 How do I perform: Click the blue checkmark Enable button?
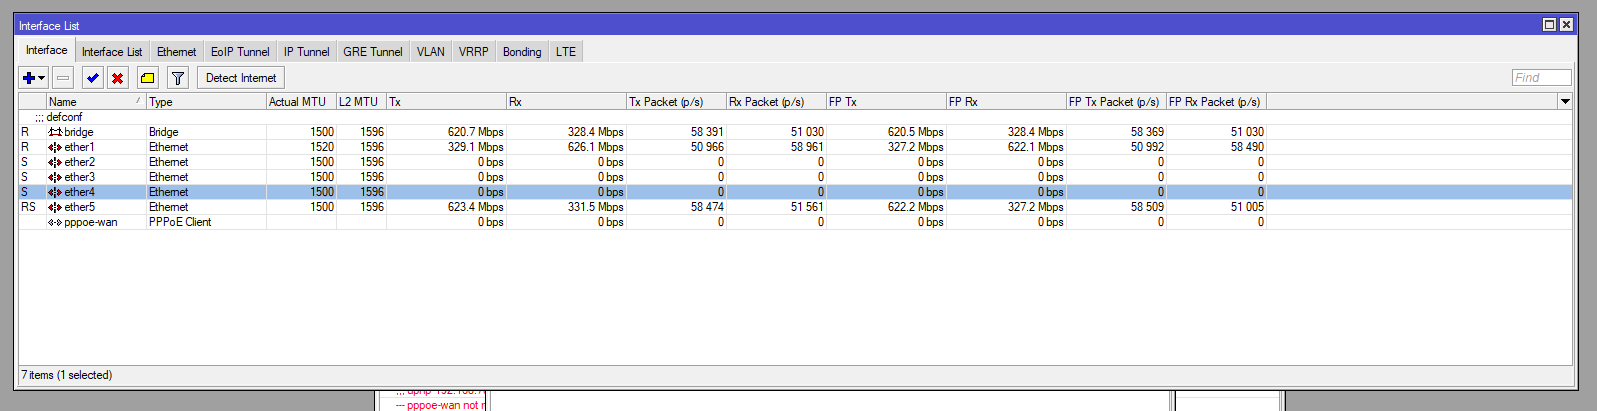(93, 78)
